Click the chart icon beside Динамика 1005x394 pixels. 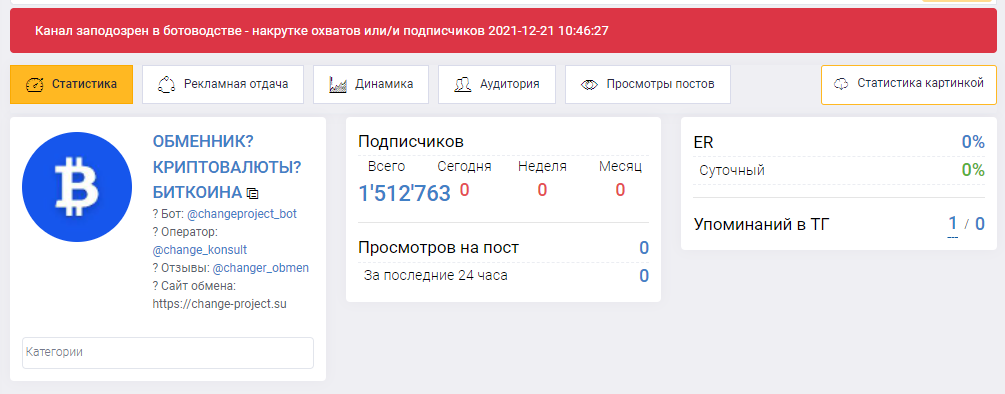338,85
